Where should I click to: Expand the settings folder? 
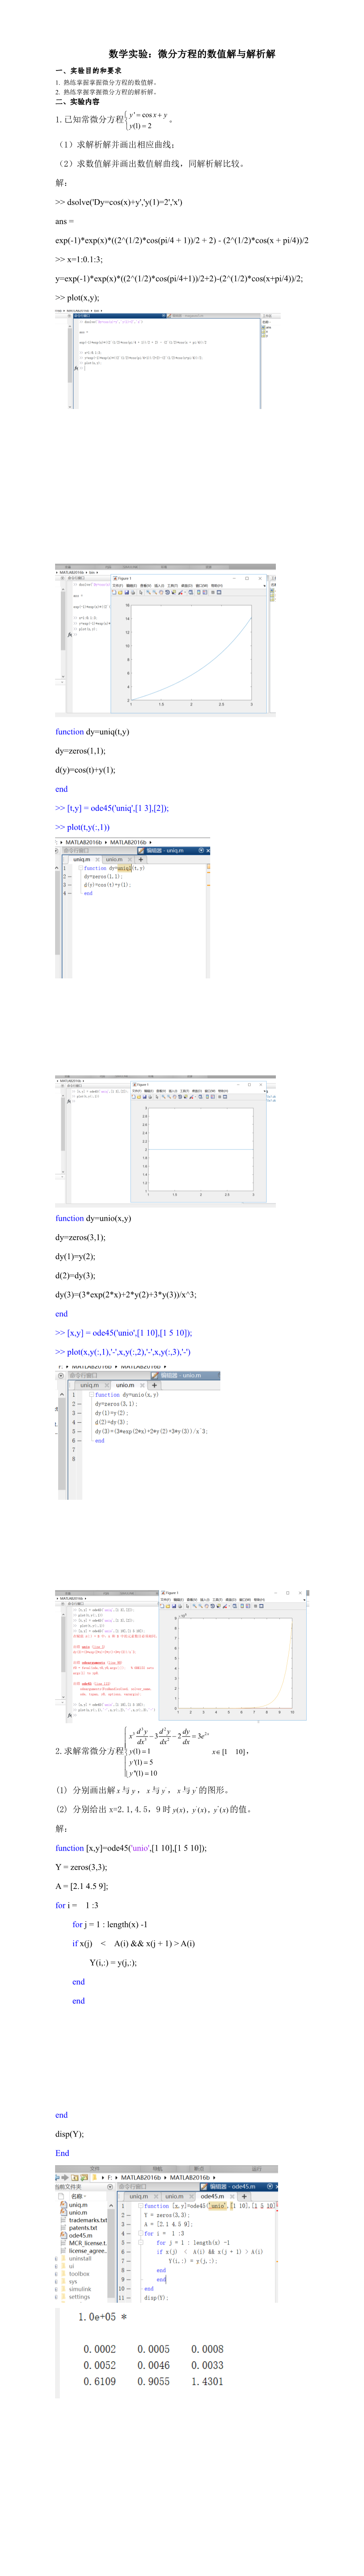pyautogui.click(x=55, y=2296)
